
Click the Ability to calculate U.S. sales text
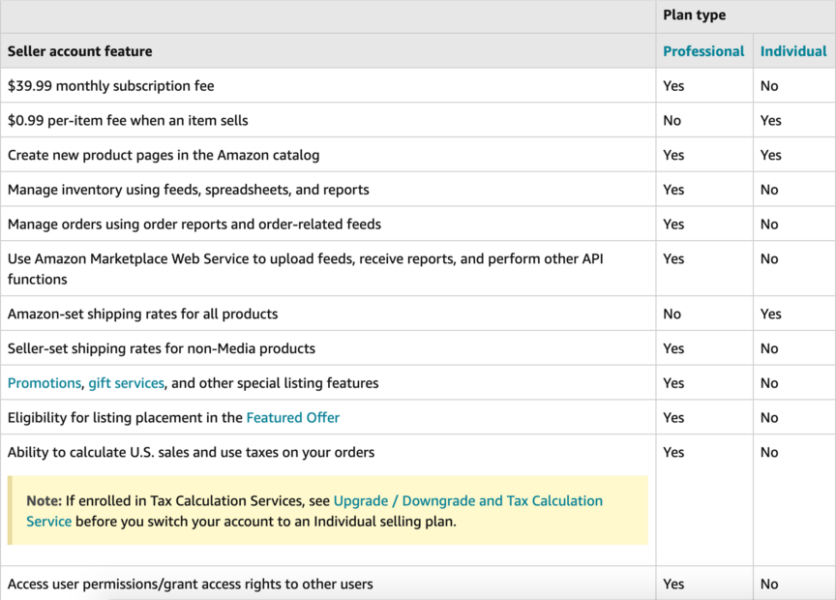click(191, 452)
